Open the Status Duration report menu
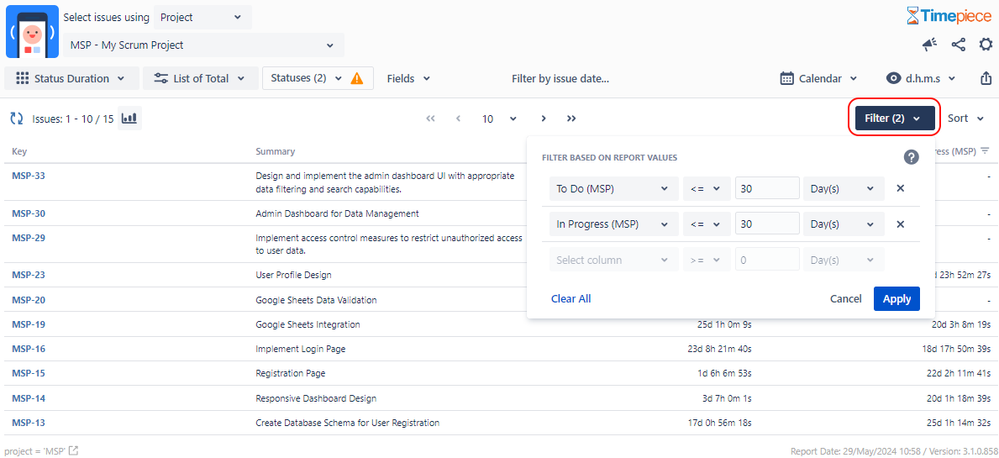Viewport: 999px width, 458px height. tap(71, 78)
